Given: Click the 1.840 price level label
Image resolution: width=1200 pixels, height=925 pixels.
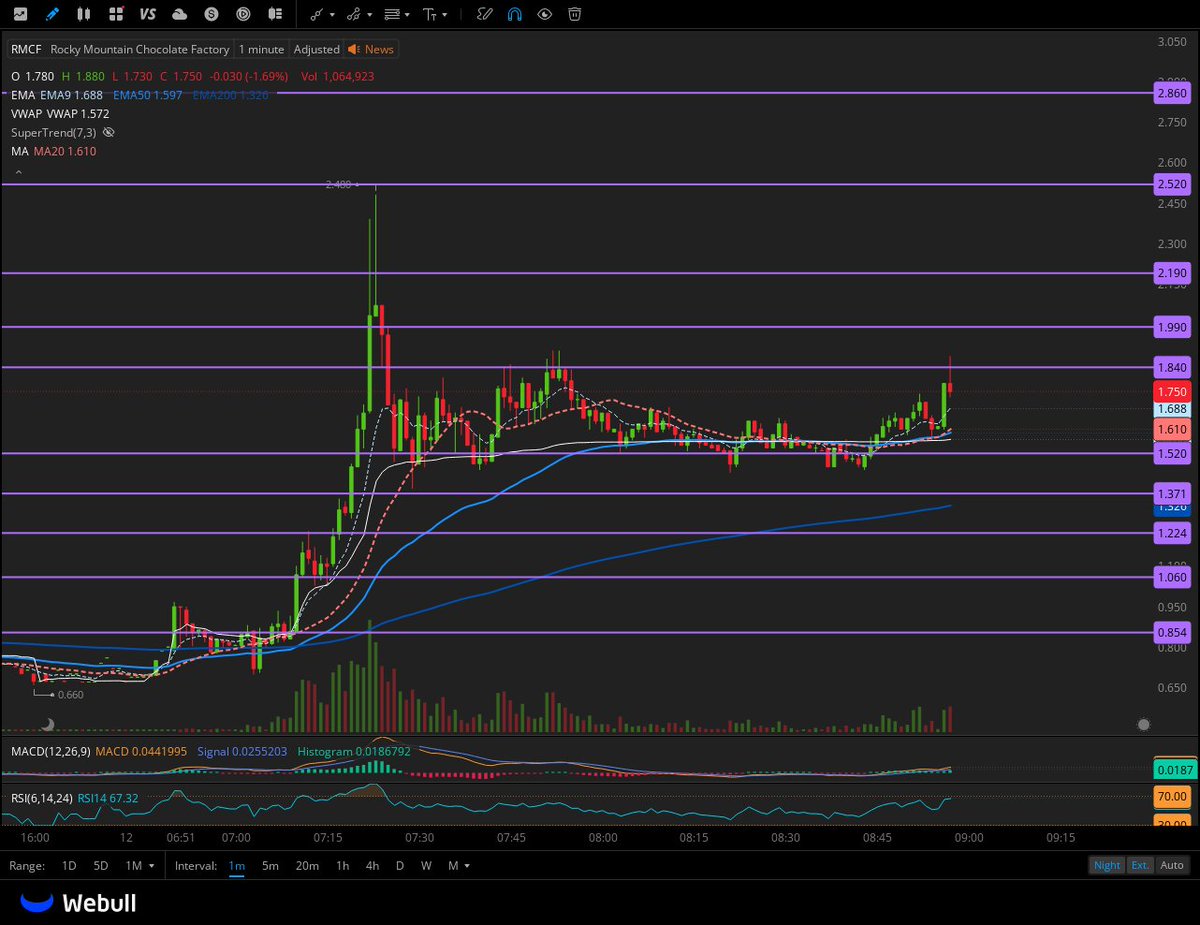Looking at the screenshot, I should [x=1171, y=367].
